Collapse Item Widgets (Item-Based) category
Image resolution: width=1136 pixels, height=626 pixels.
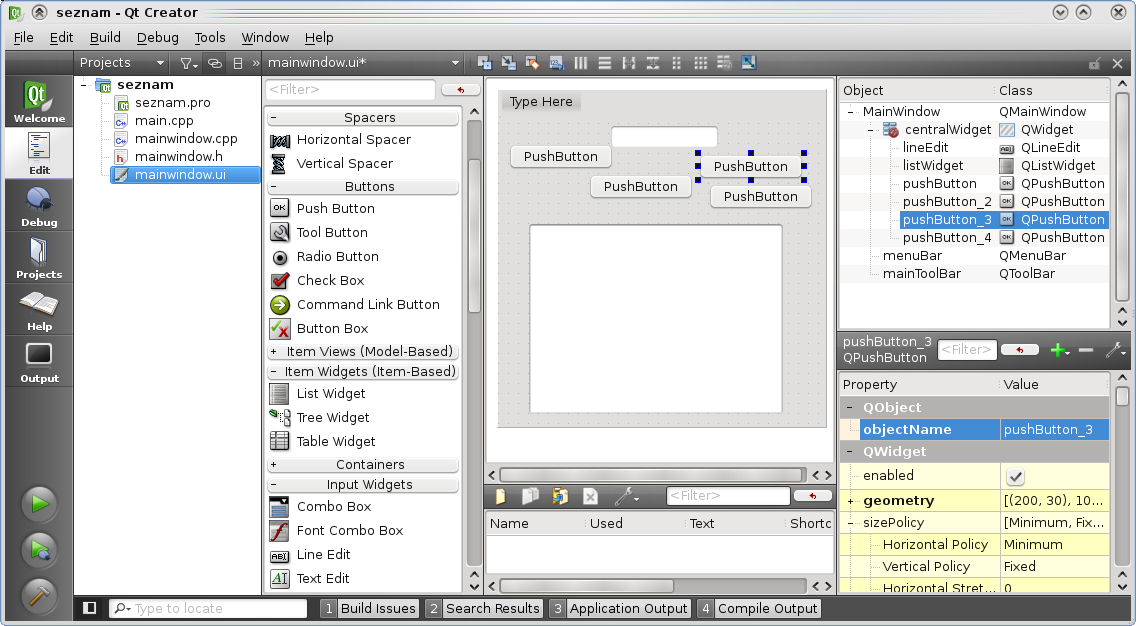tap(273, 372)
